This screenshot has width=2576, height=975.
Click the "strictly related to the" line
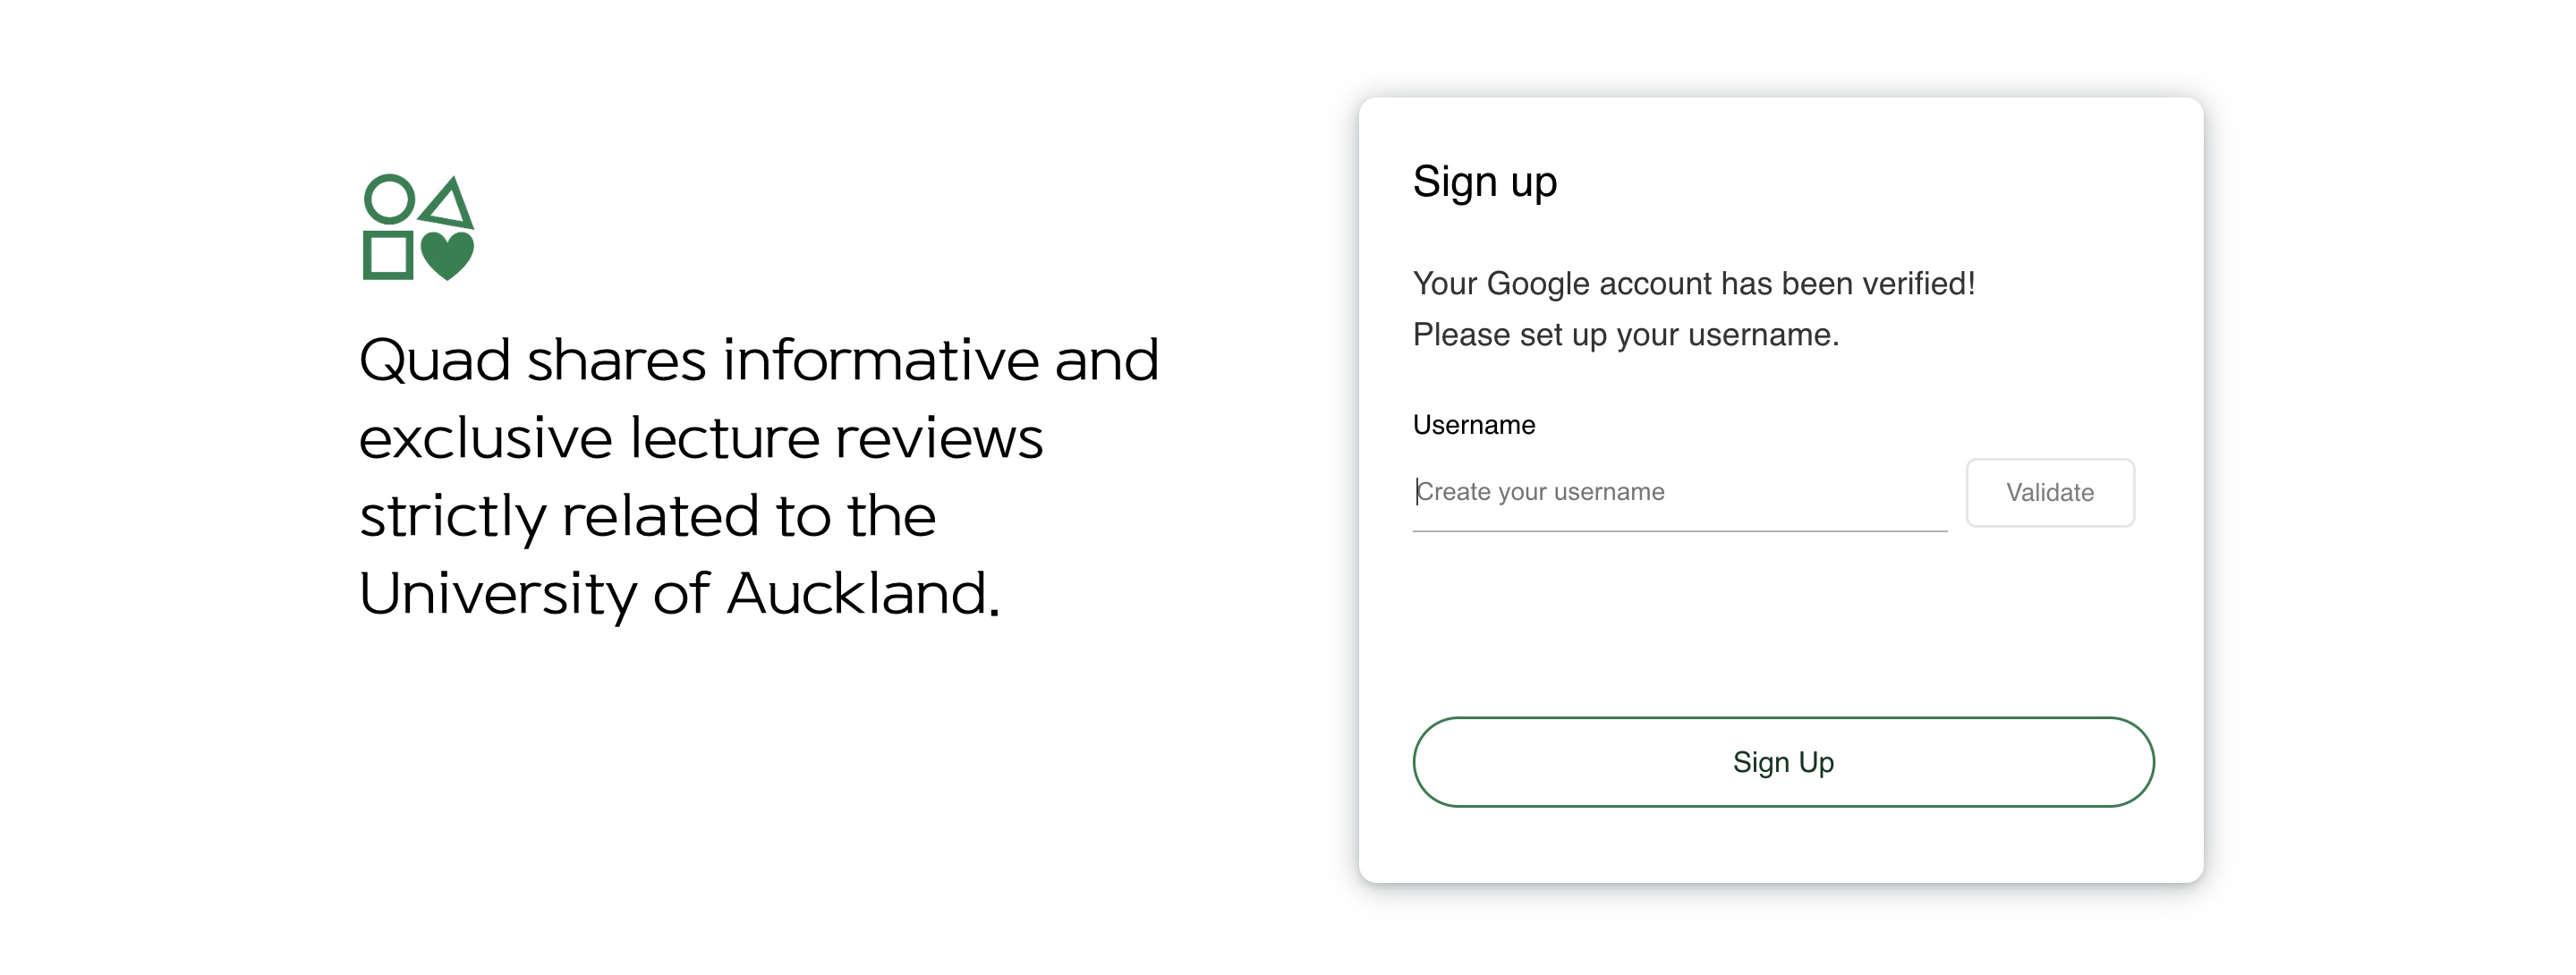pyautogui.click(x=647, y=516)
